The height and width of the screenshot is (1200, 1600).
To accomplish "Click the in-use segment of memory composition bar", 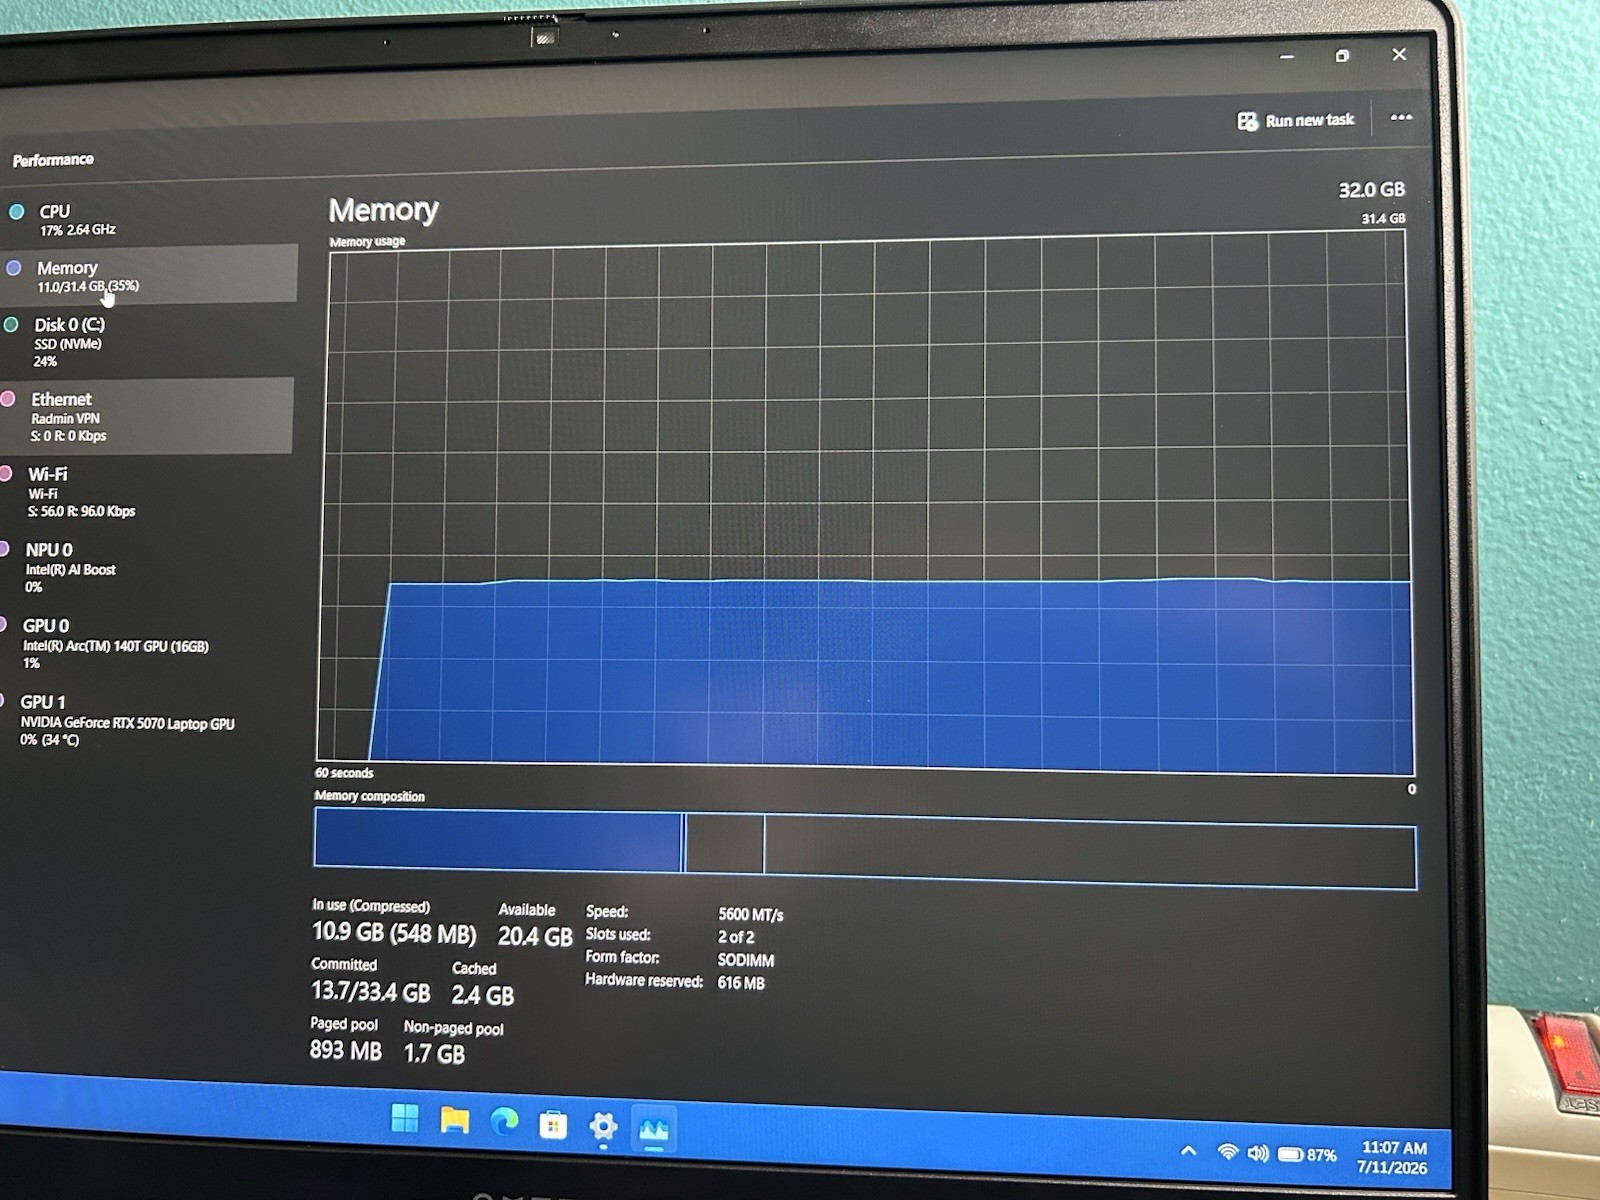I will click(x=498, y=838).
